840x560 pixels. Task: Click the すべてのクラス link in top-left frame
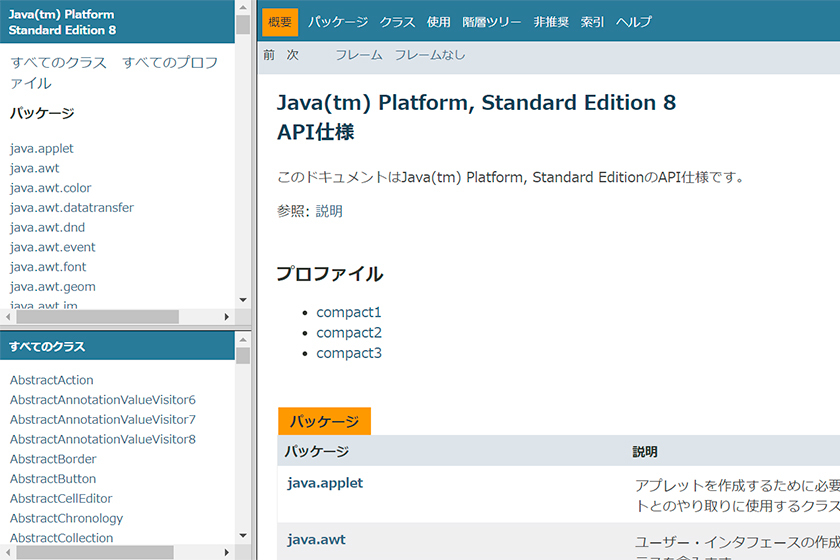(x=58, y=62)
